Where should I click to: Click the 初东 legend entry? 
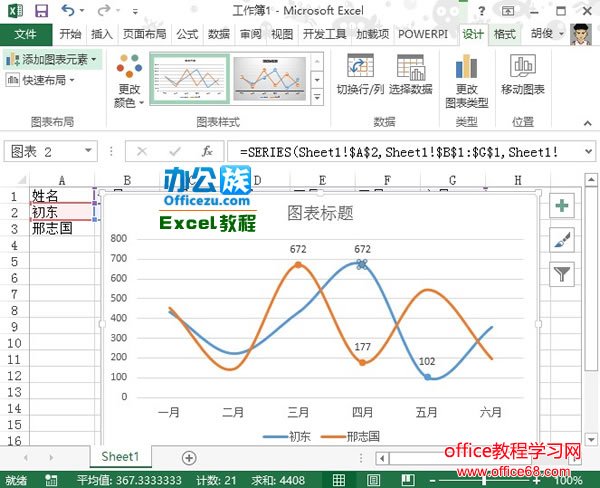pyautogui.click(x=287, y=436)
